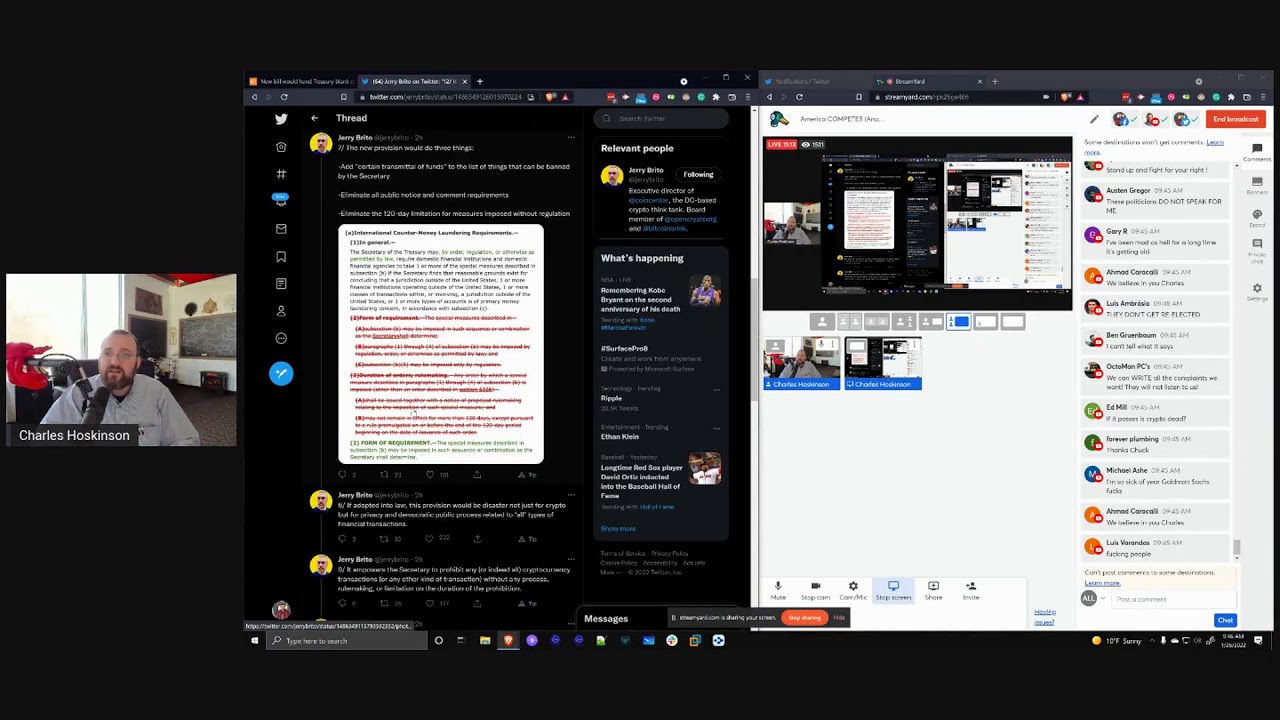The width and height of the screenshot is (1280, 720).
Task: Open the More circle icon in Twitter sidebar
Action: [281, 338]
